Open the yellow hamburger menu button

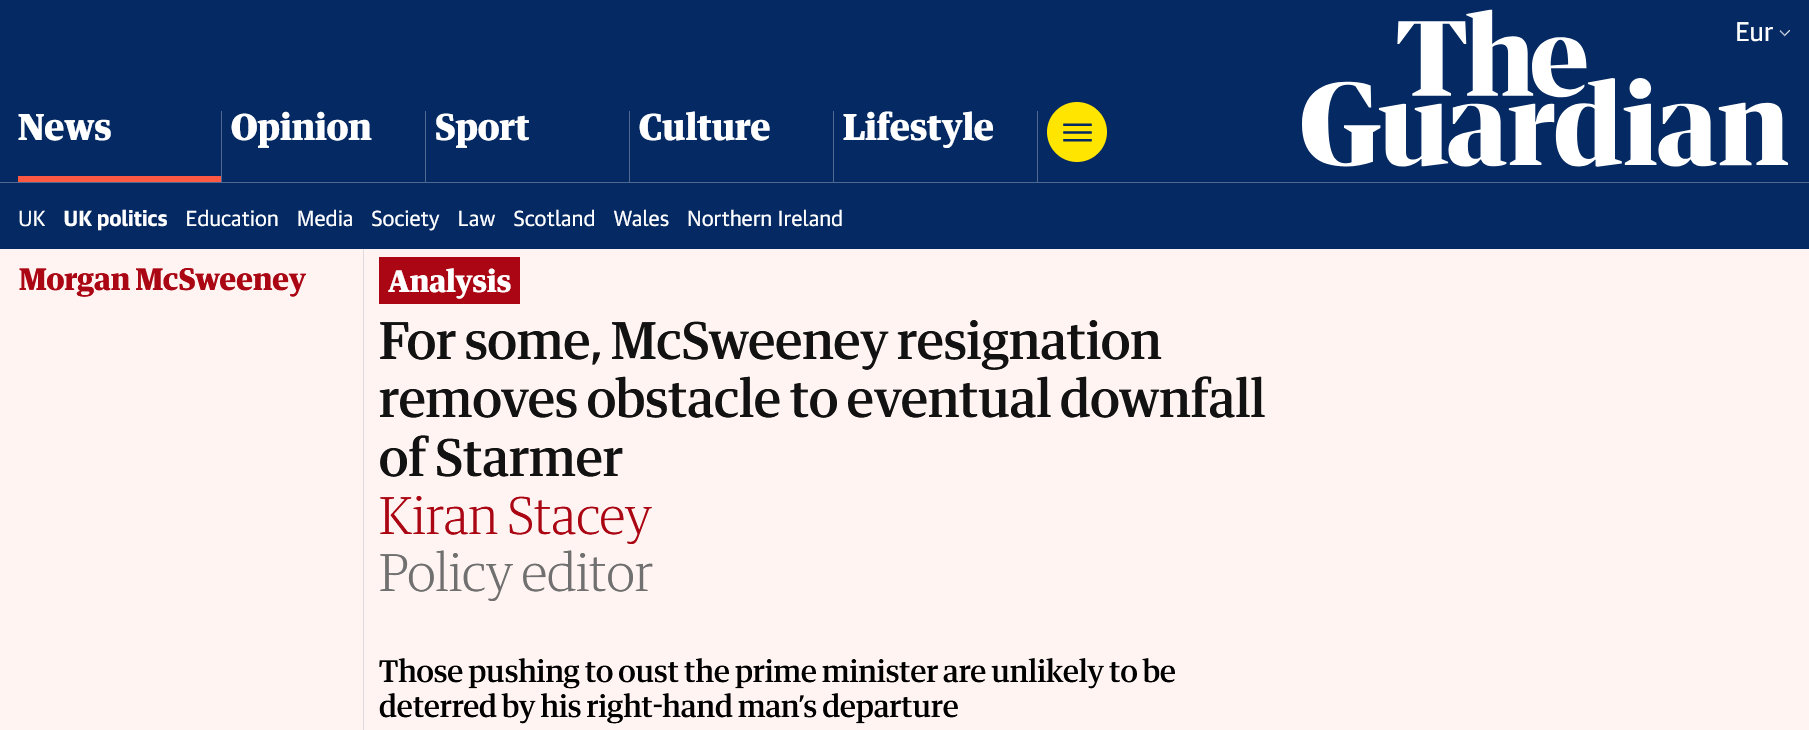1076,132
